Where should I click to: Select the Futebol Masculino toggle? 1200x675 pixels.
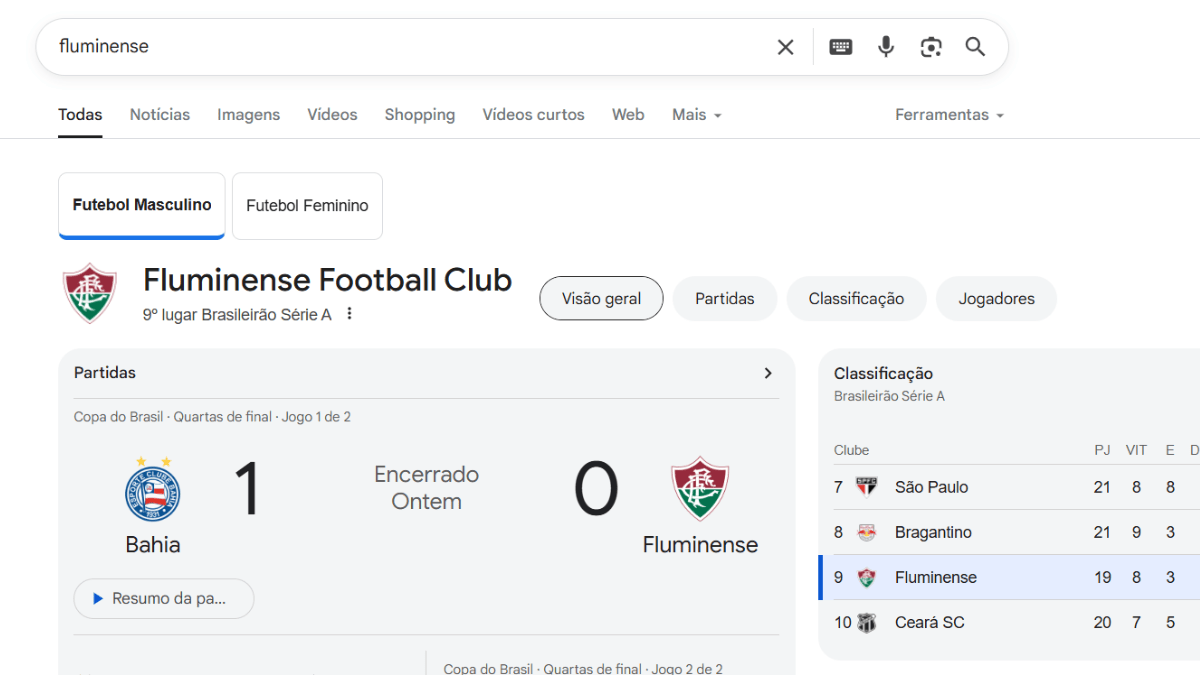coord(142,205)
